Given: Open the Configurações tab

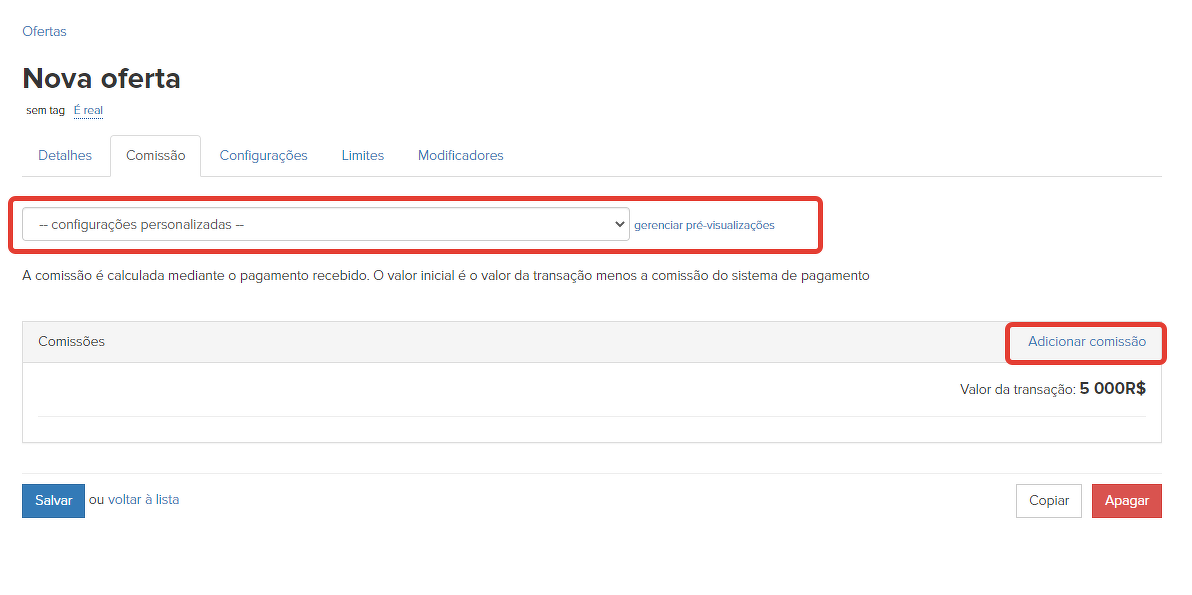Looking at the screenshot, I should click(263, 156).
